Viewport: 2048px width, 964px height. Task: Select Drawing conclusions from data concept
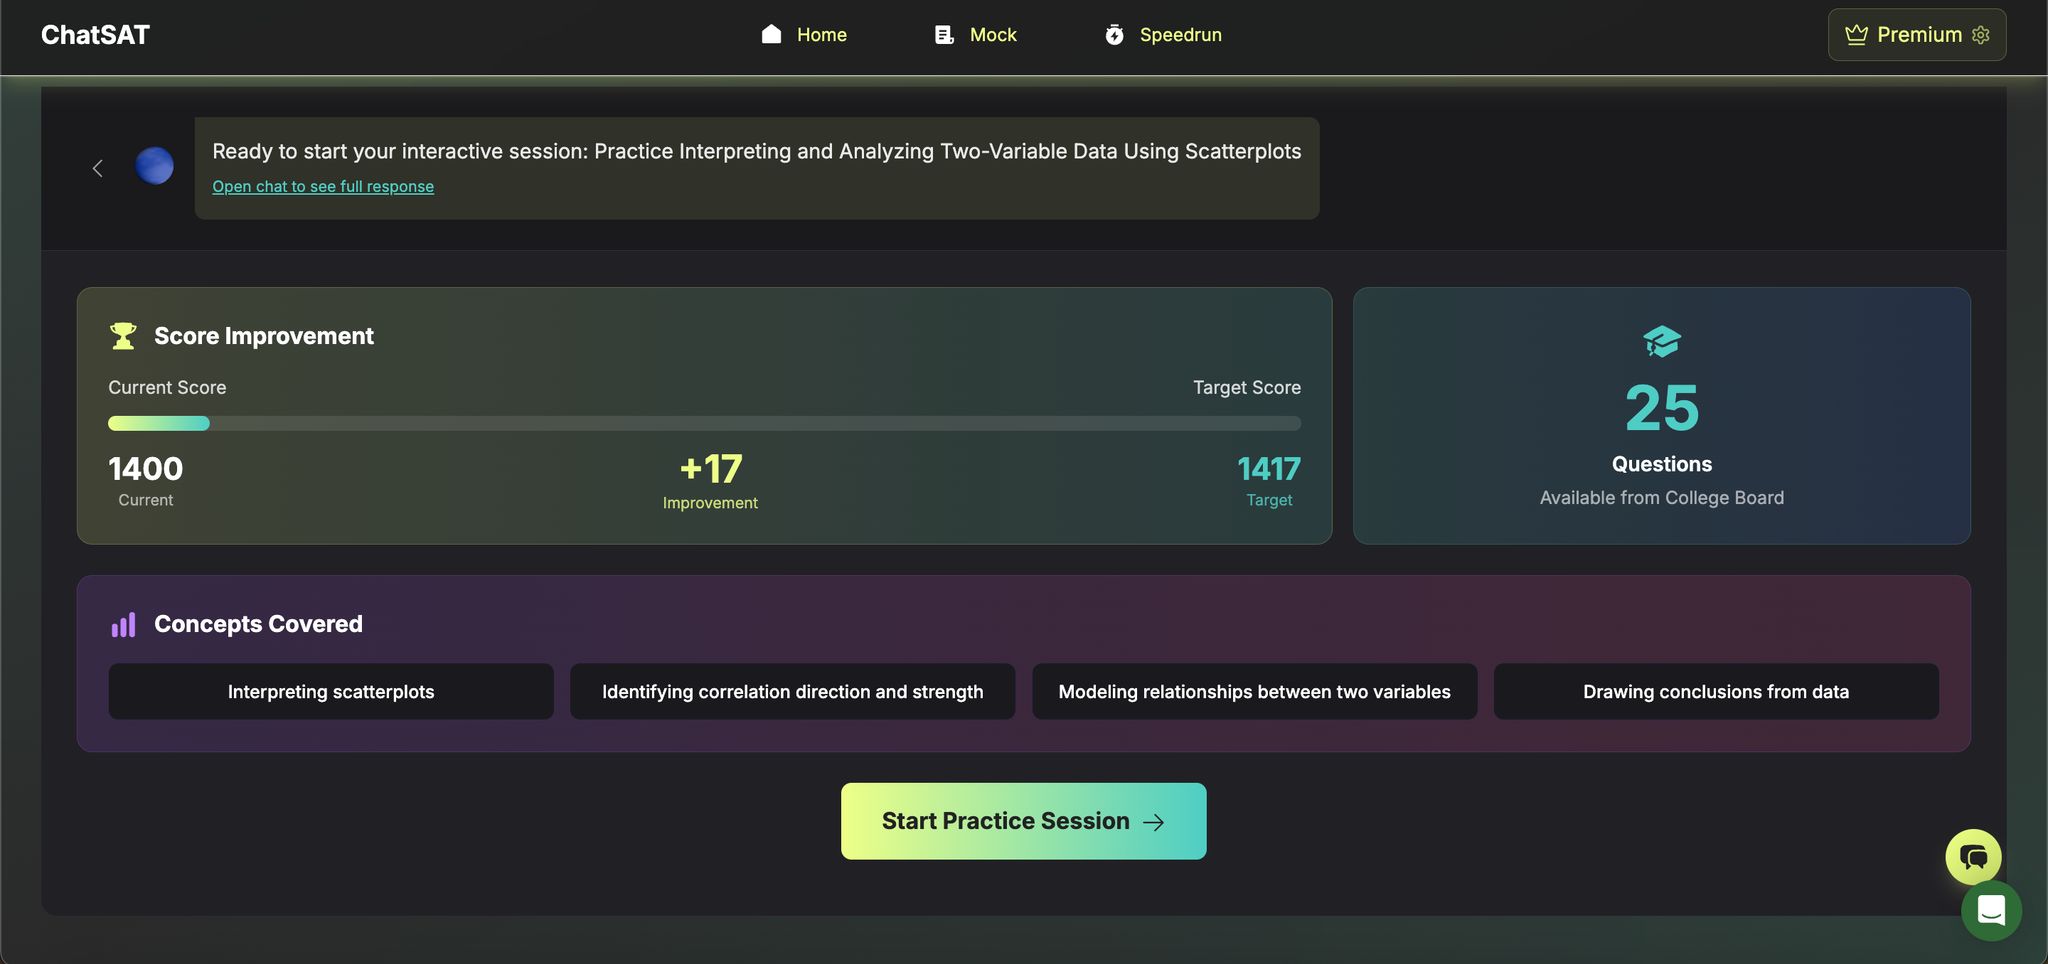coord(1716,692)
